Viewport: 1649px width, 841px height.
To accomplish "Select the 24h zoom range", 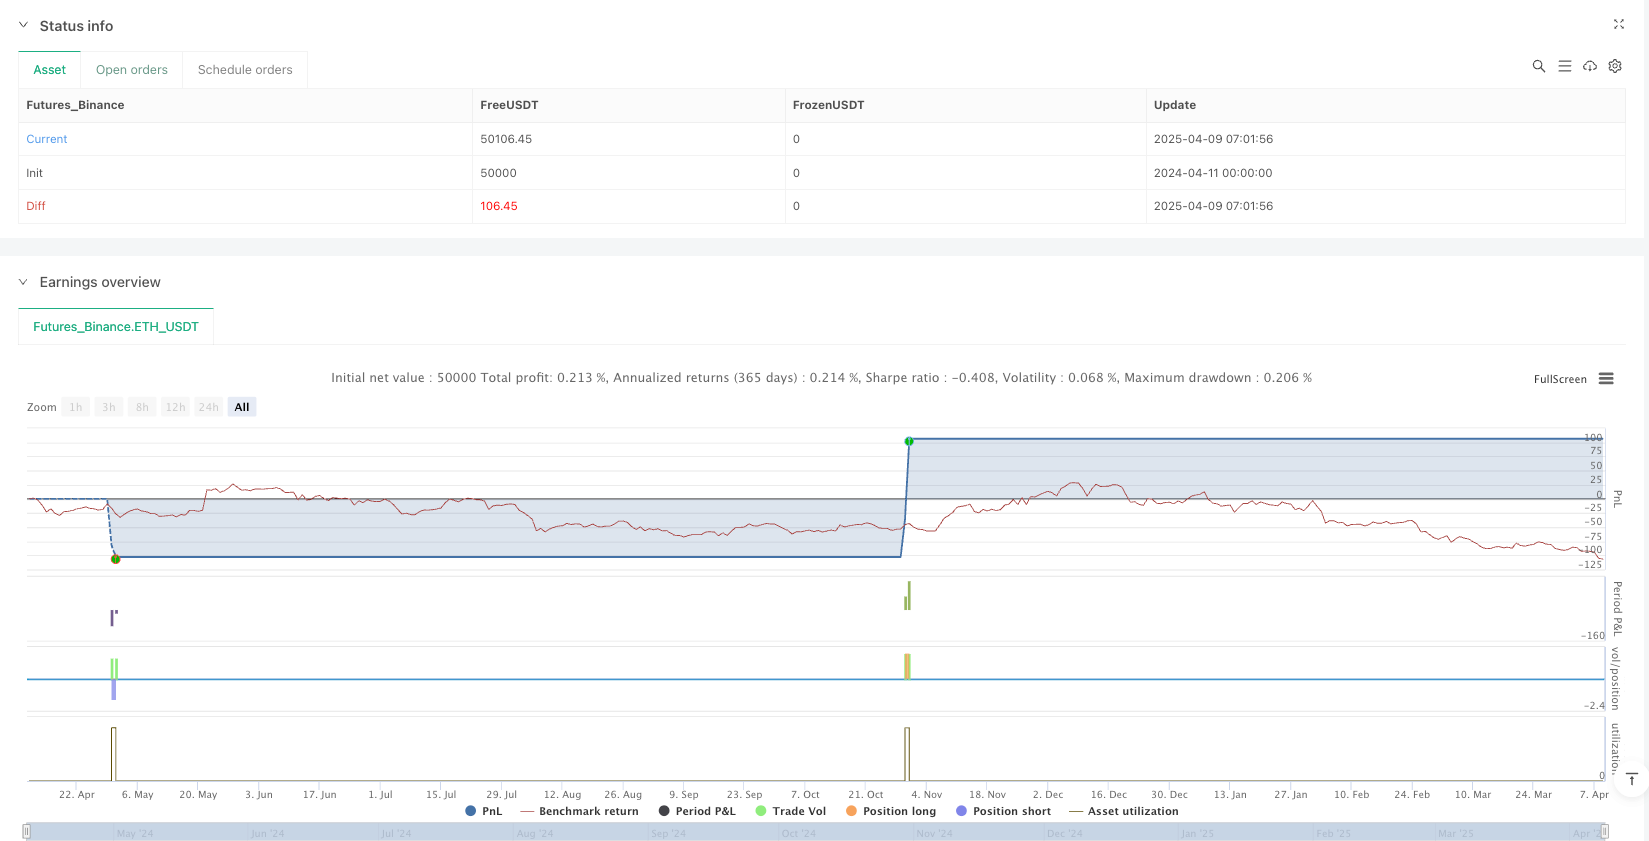I will 208,407.
